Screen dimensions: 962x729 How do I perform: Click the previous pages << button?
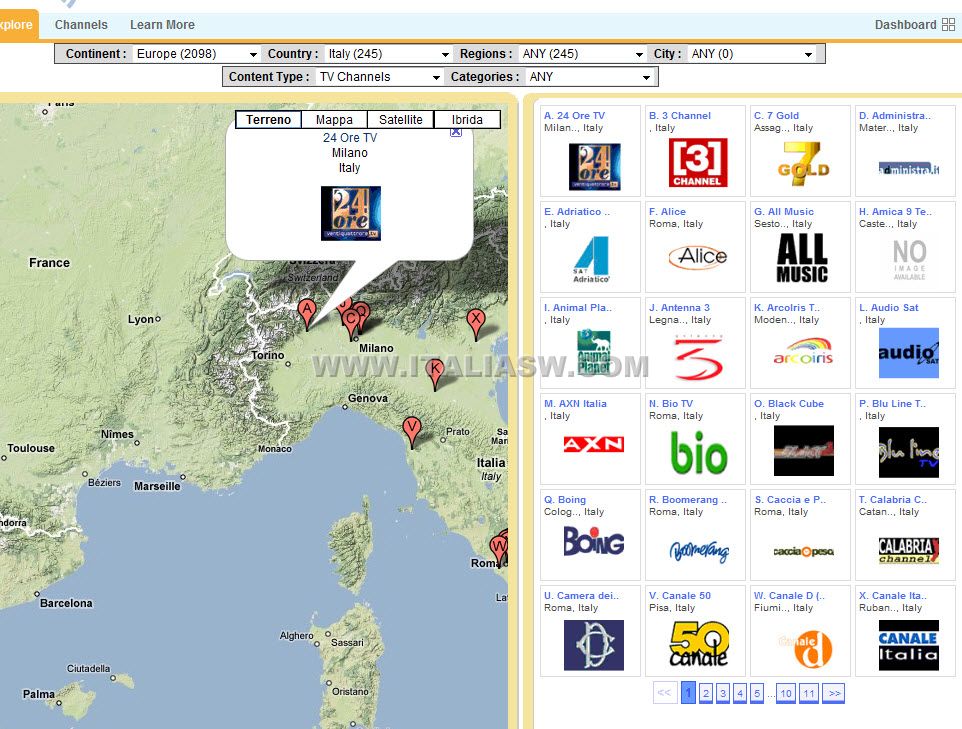click(x=665, y=693)
